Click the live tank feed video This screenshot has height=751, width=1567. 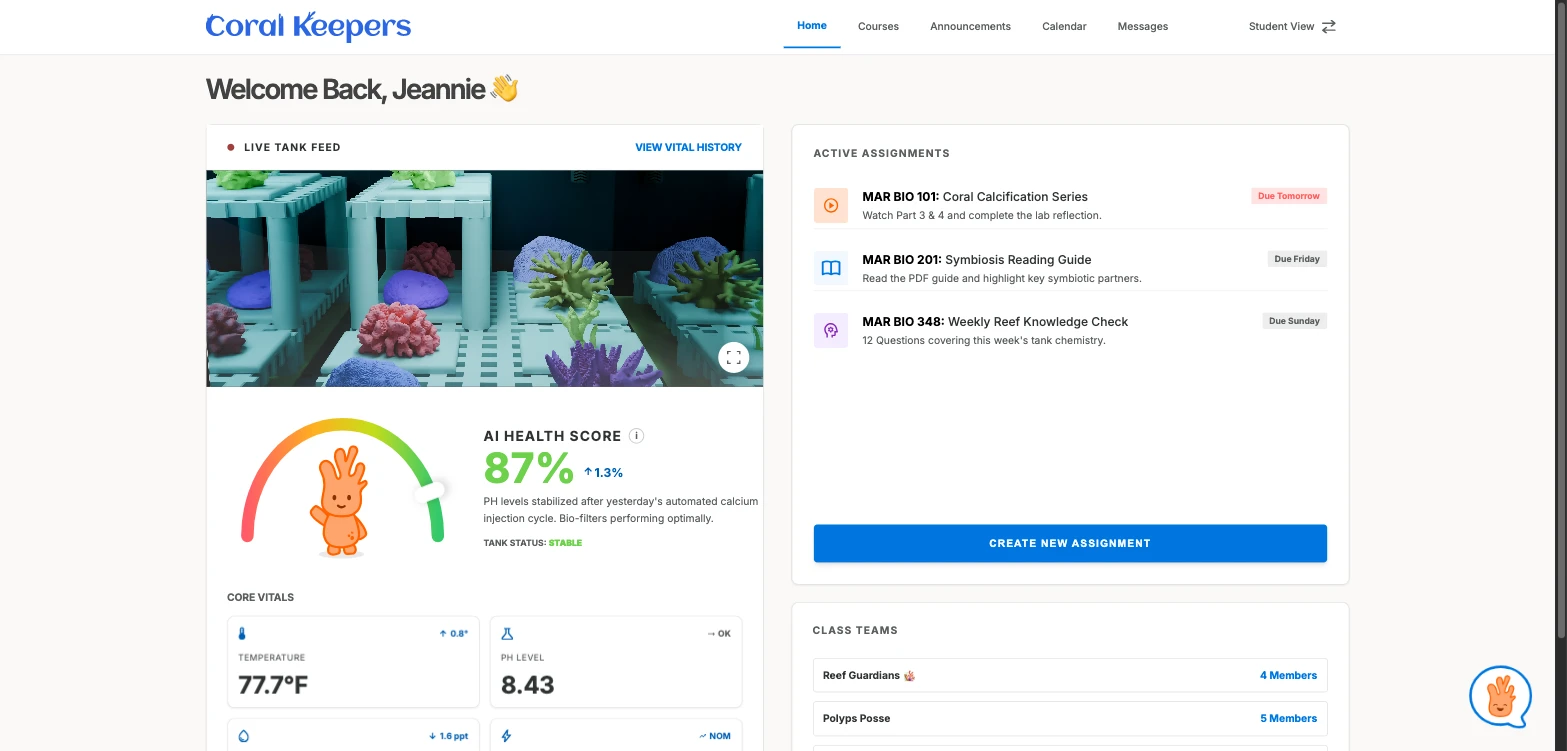click(485, 278)
